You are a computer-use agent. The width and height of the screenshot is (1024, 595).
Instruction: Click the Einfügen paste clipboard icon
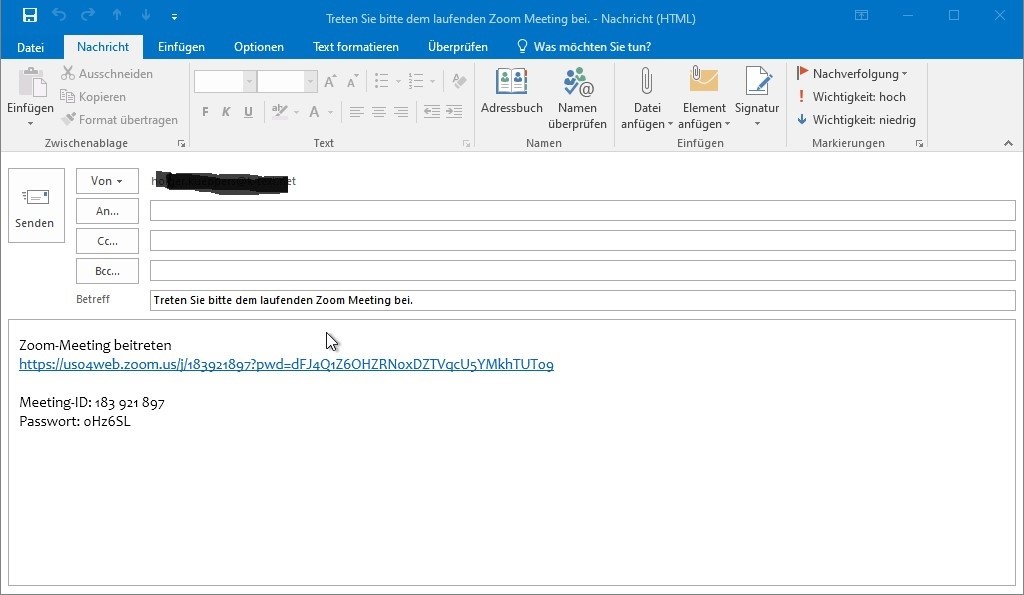pyautogui.click(x=31, y=82)
